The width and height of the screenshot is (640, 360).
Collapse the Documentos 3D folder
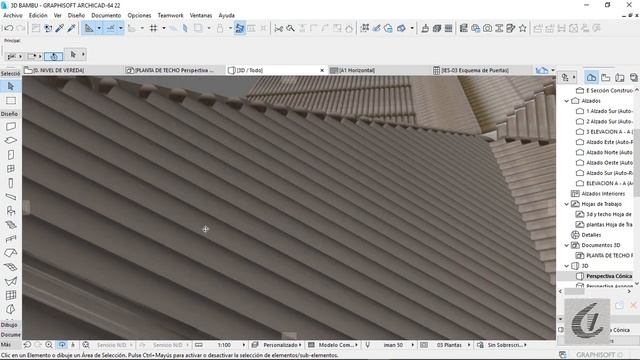(567, 245)
